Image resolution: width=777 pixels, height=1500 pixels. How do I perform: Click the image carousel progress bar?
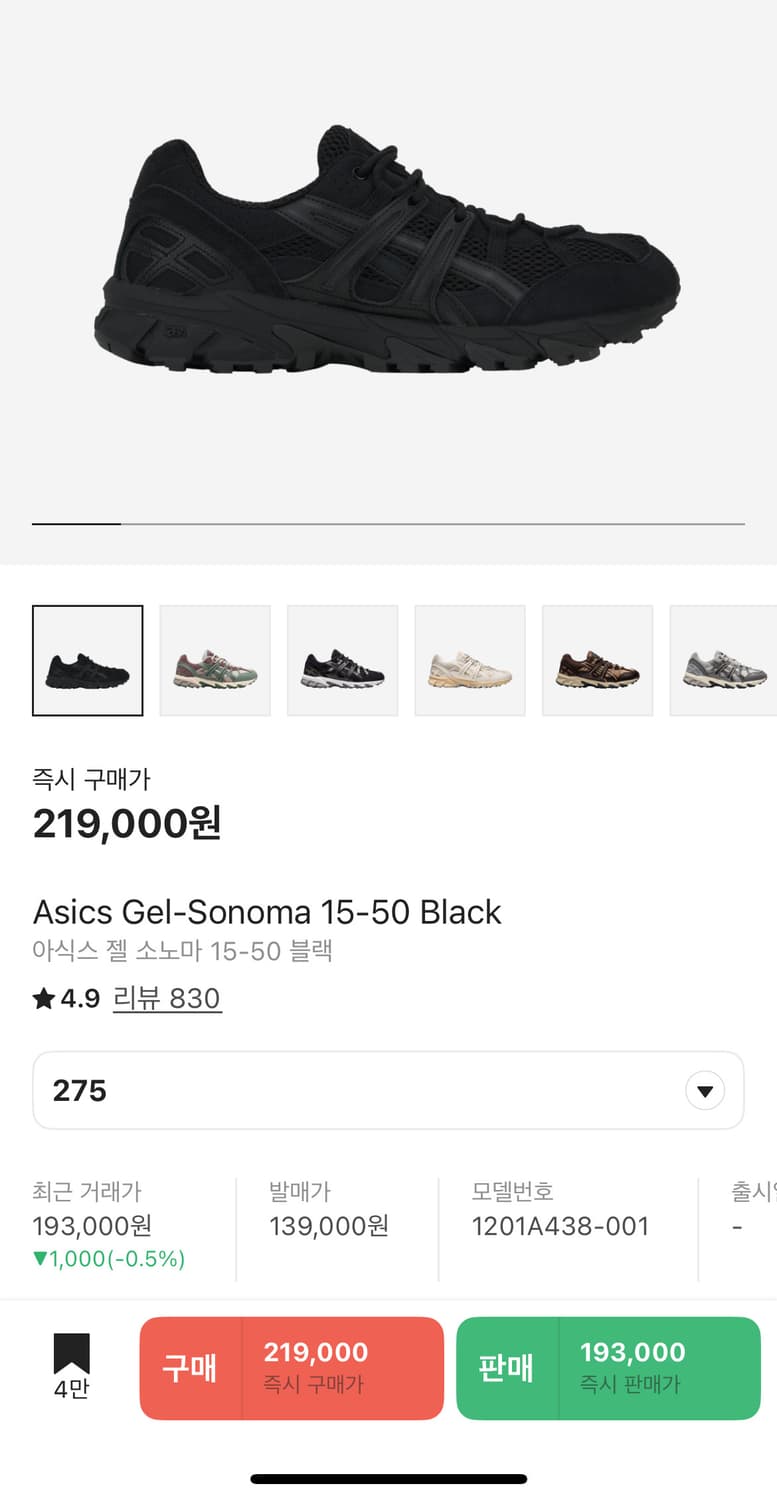tap(388, 523)
